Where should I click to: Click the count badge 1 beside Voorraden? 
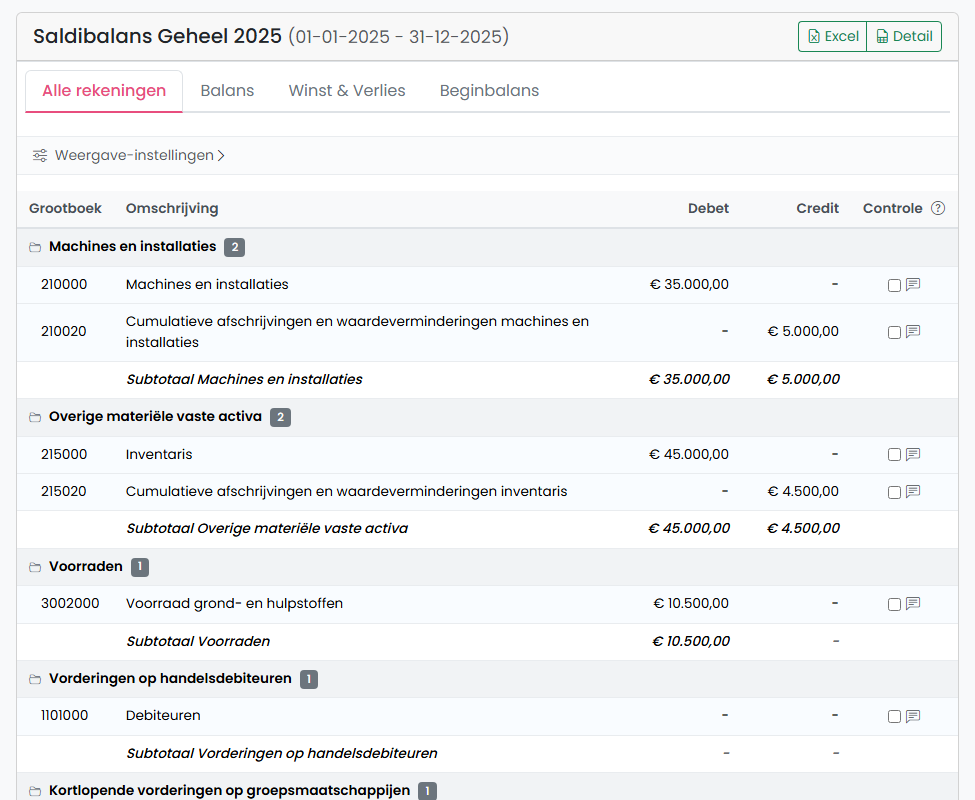pos(140,567)
